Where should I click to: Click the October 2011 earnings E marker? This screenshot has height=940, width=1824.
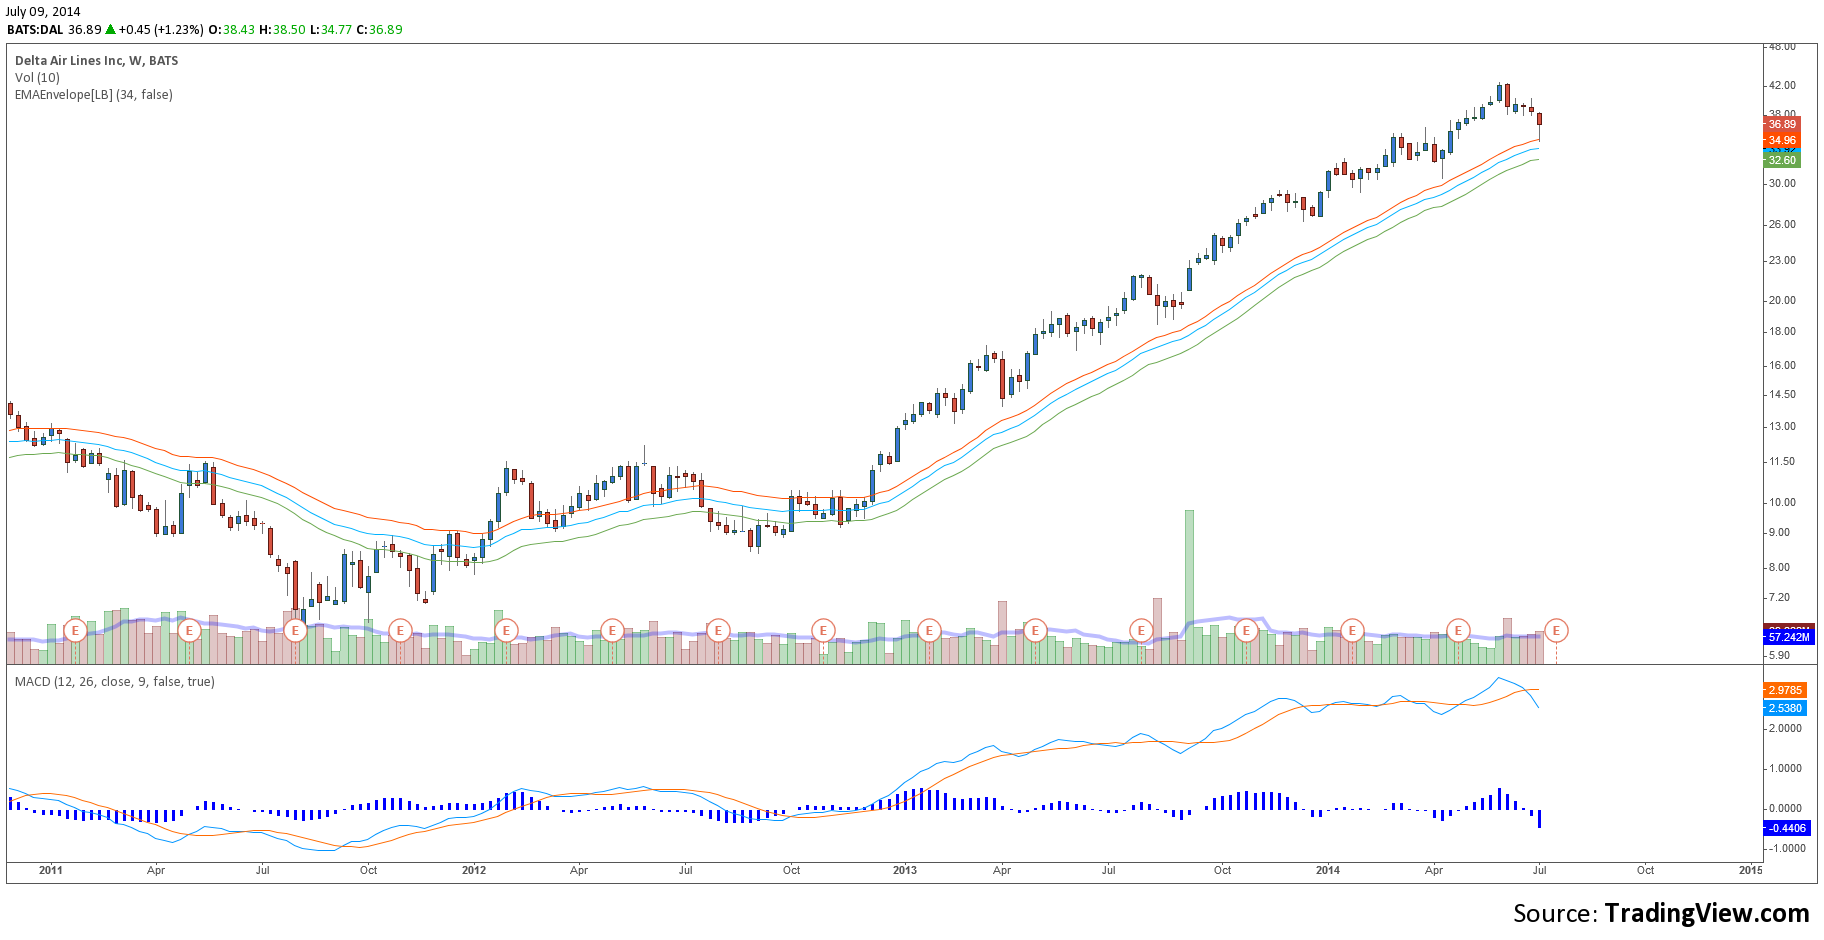pyautogui.click(x=400, y=631)
